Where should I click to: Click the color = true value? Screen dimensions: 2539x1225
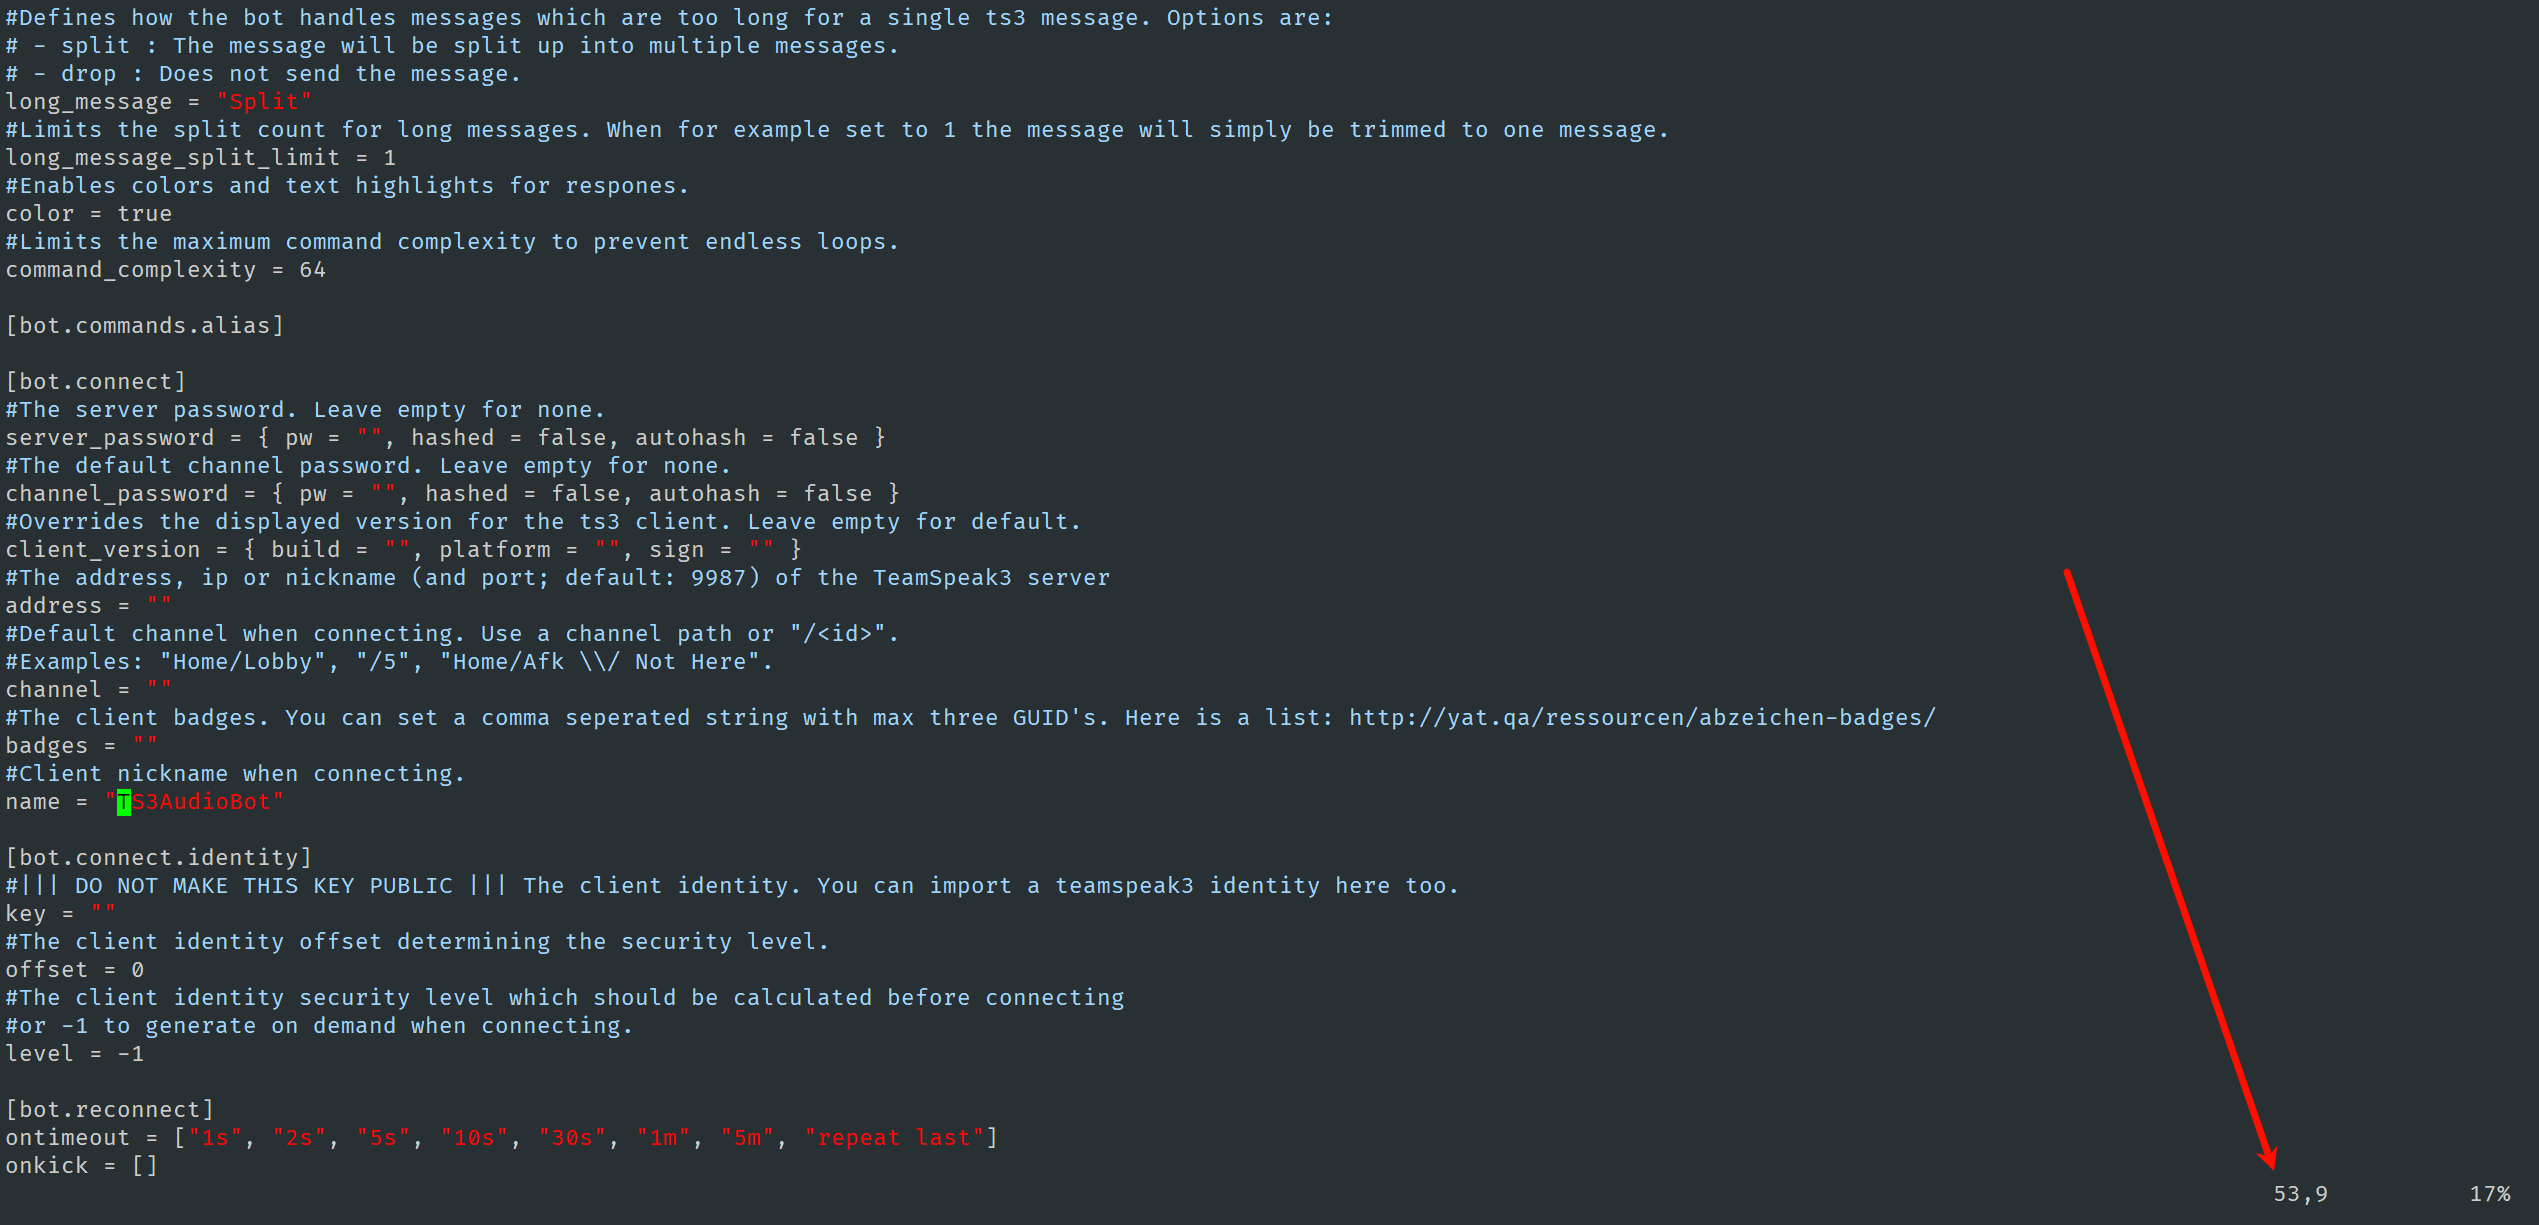point(145,214)
